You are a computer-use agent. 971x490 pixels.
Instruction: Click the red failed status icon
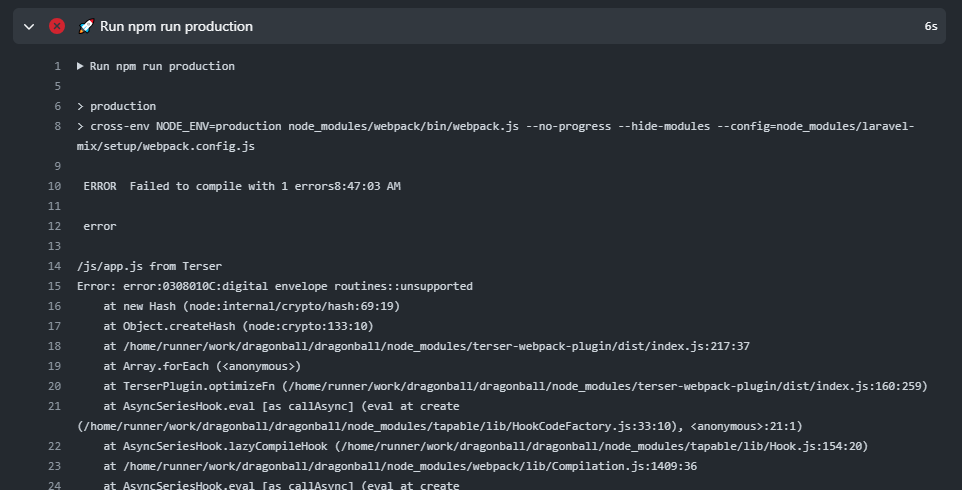pyautogui.click(x=57, y=26)
